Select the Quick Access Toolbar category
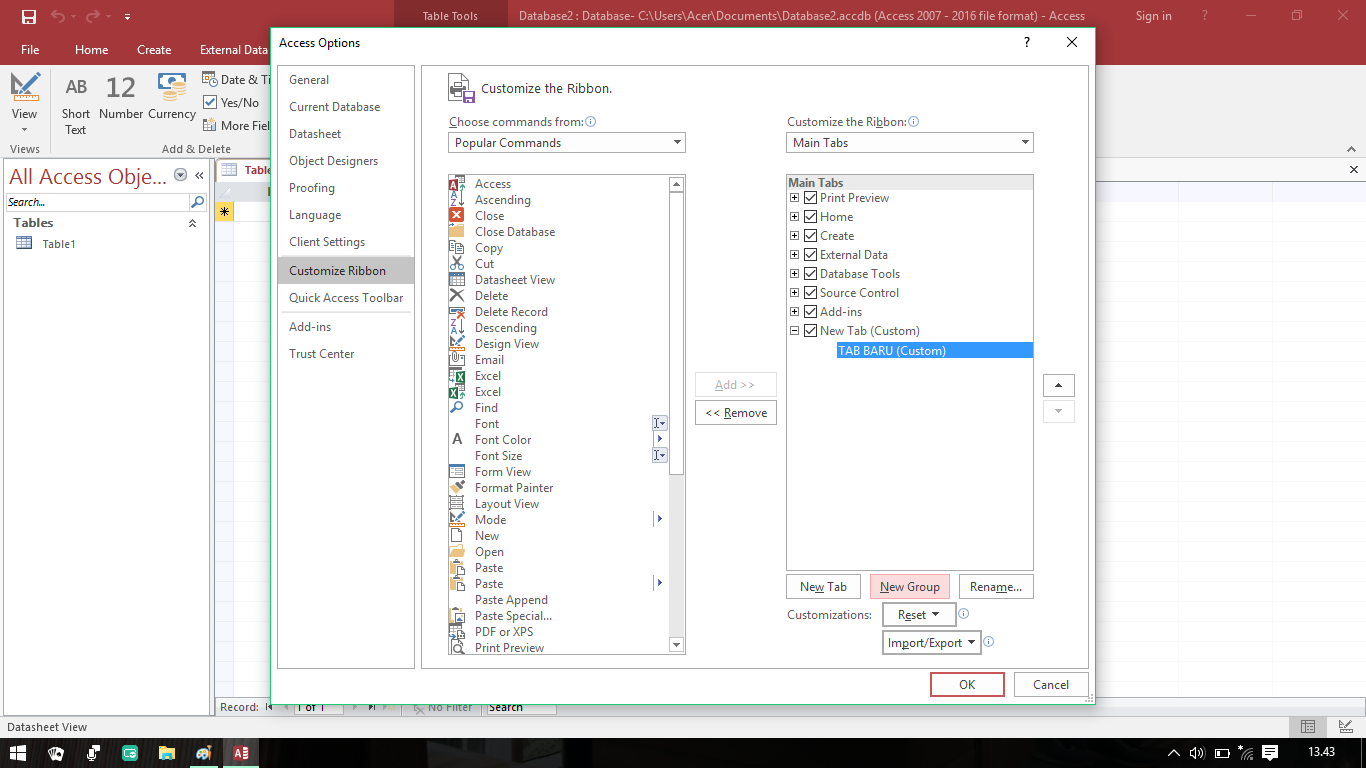The width and height of the screenshot is (1366, 768). tap(345, 297)
